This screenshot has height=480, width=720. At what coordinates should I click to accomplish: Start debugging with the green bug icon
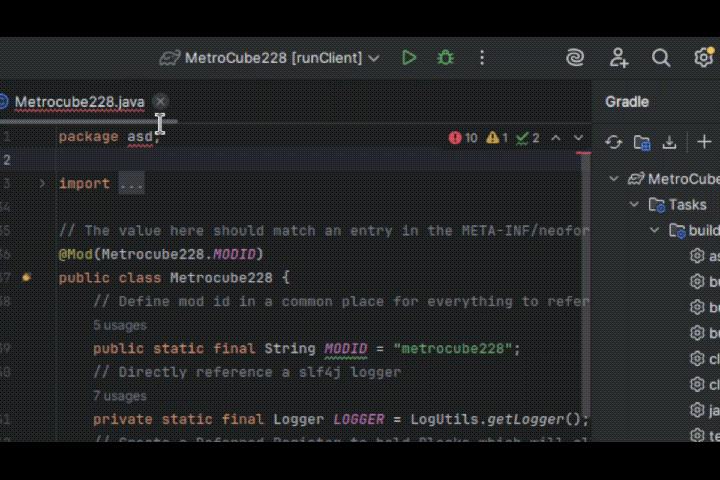[446, 58]
